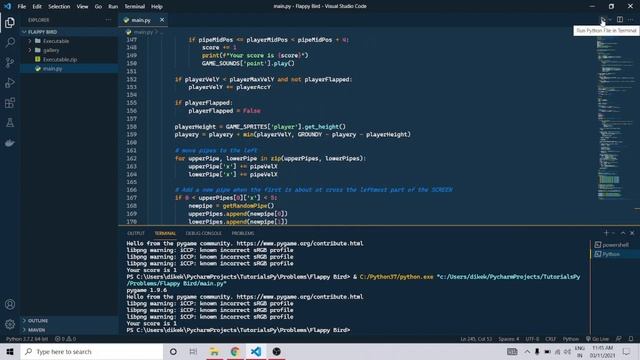Open the Explorer view in activity bar
Screen dimensions: 640x360
click(x=10, y=22)
